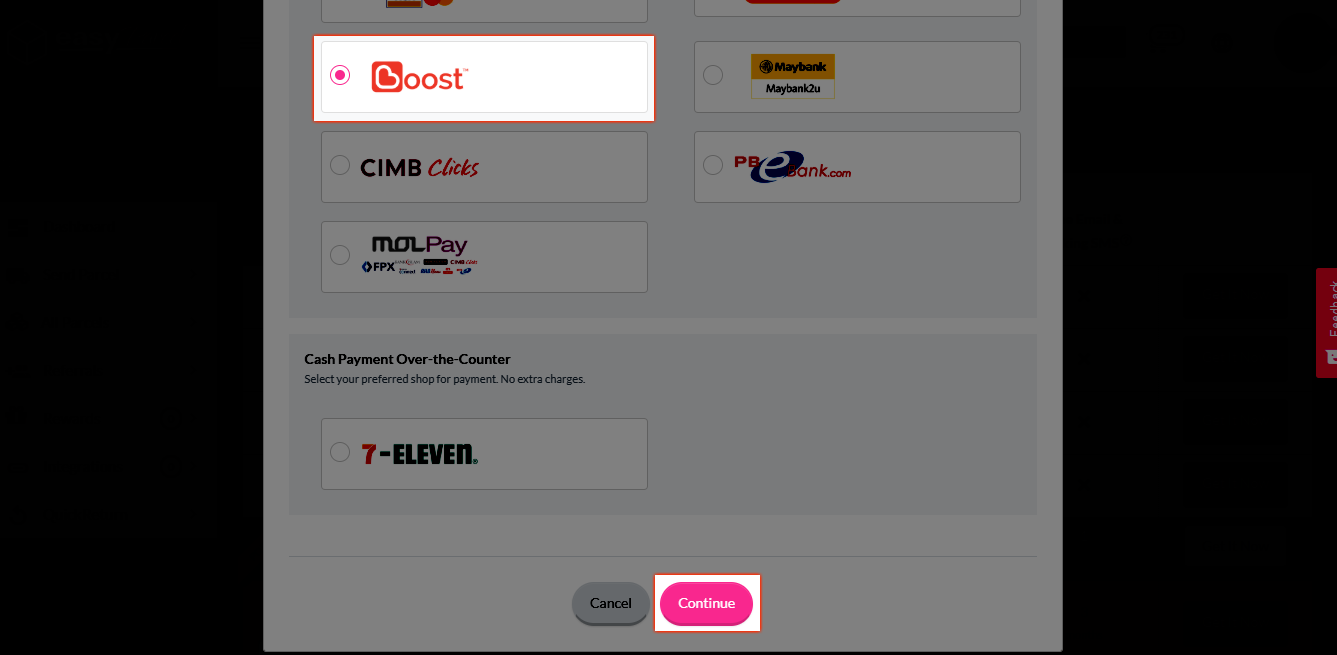The width and height of the screenshot is (1337, 655).
Task: Click the PBebank.com logo
Action: click(792, 166)
